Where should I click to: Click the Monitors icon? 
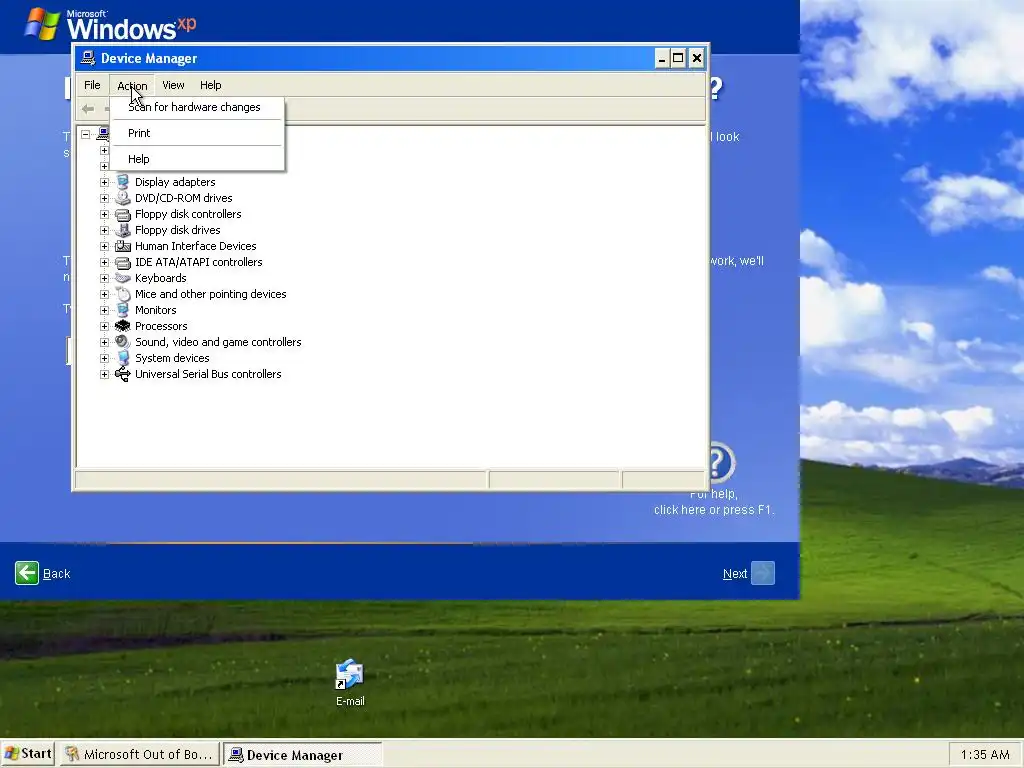point(123,310)
